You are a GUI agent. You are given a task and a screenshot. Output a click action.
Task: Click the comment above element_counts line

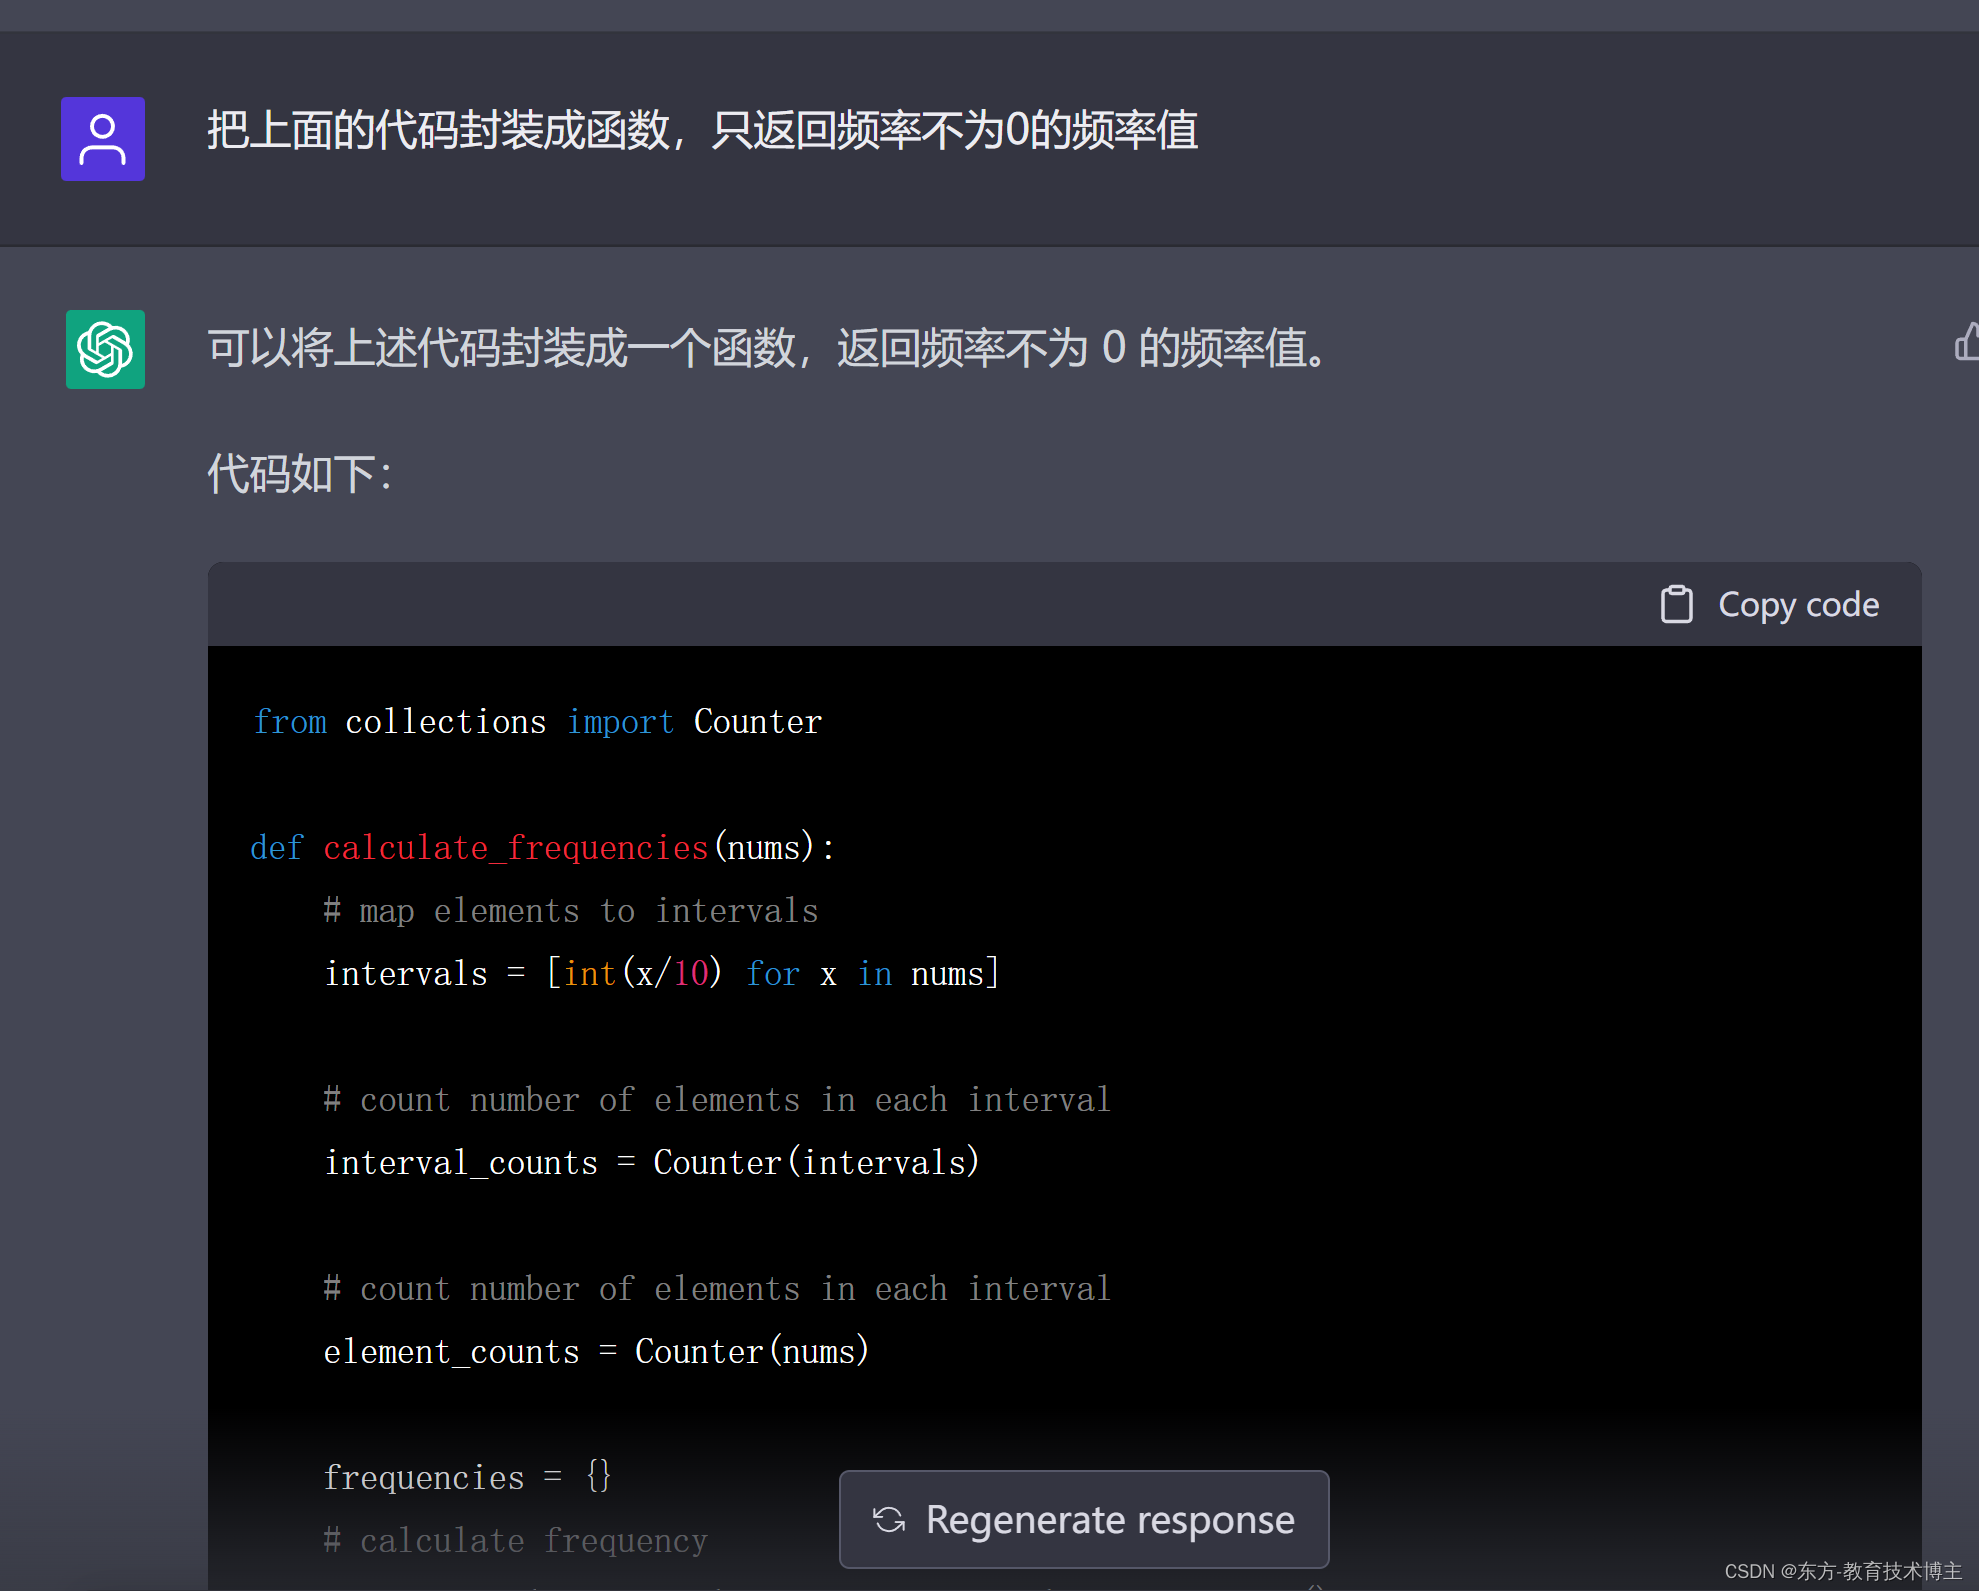click(717, 1288)
